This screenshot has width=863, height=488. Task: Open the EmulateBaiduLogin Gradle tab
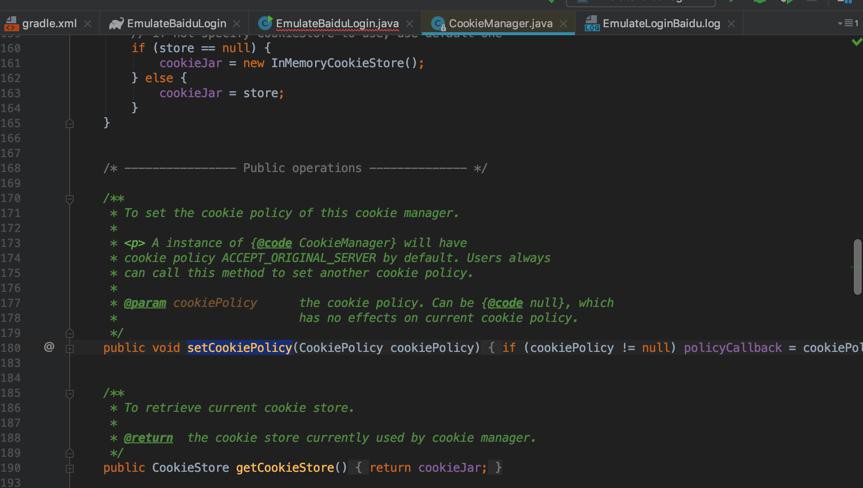176,24
